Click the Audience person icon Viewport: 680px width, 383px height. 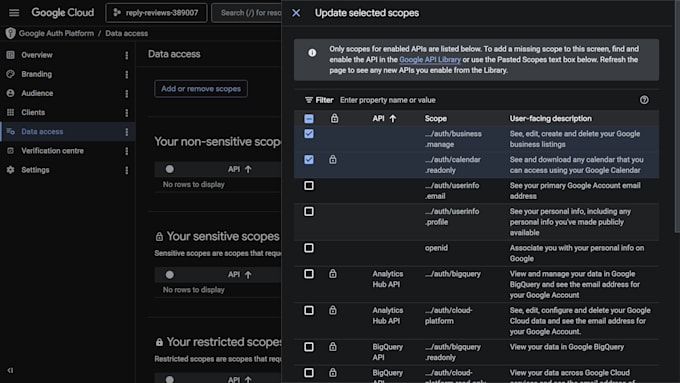pyautogui.click(x=10, y=93)
